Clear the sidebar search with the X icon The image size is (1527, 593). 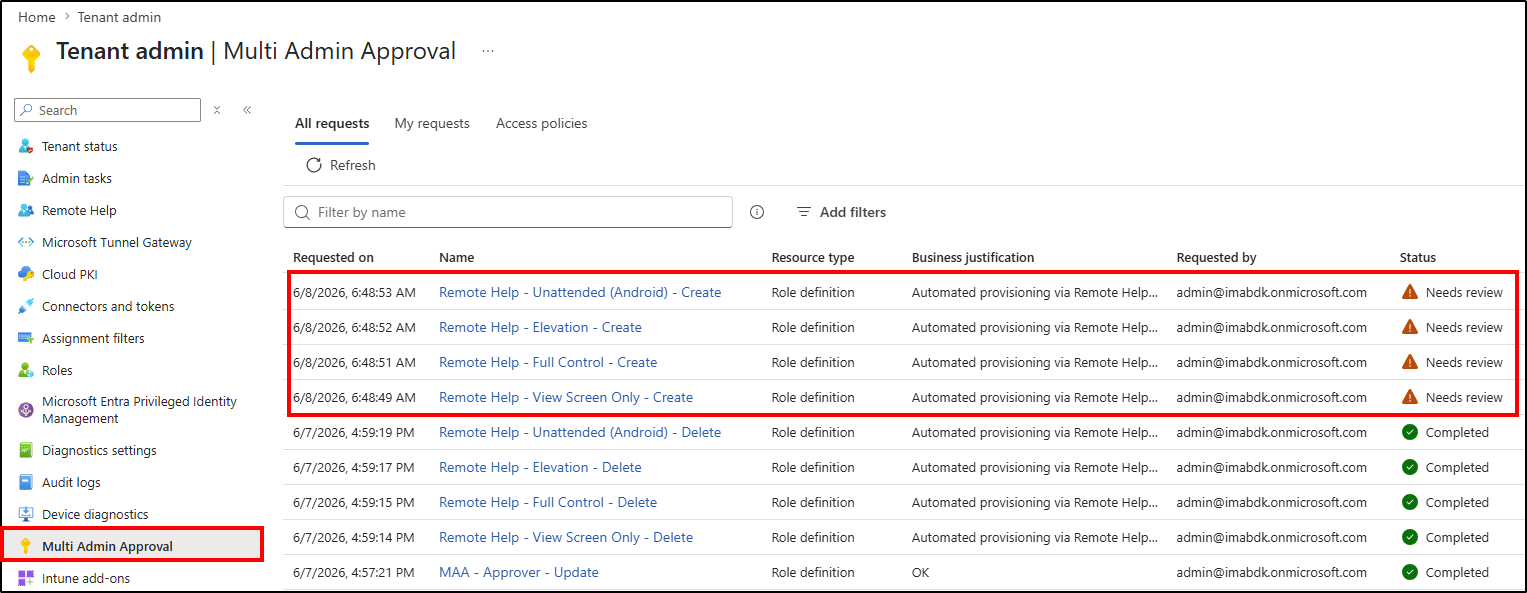click(x=217, y=110)
